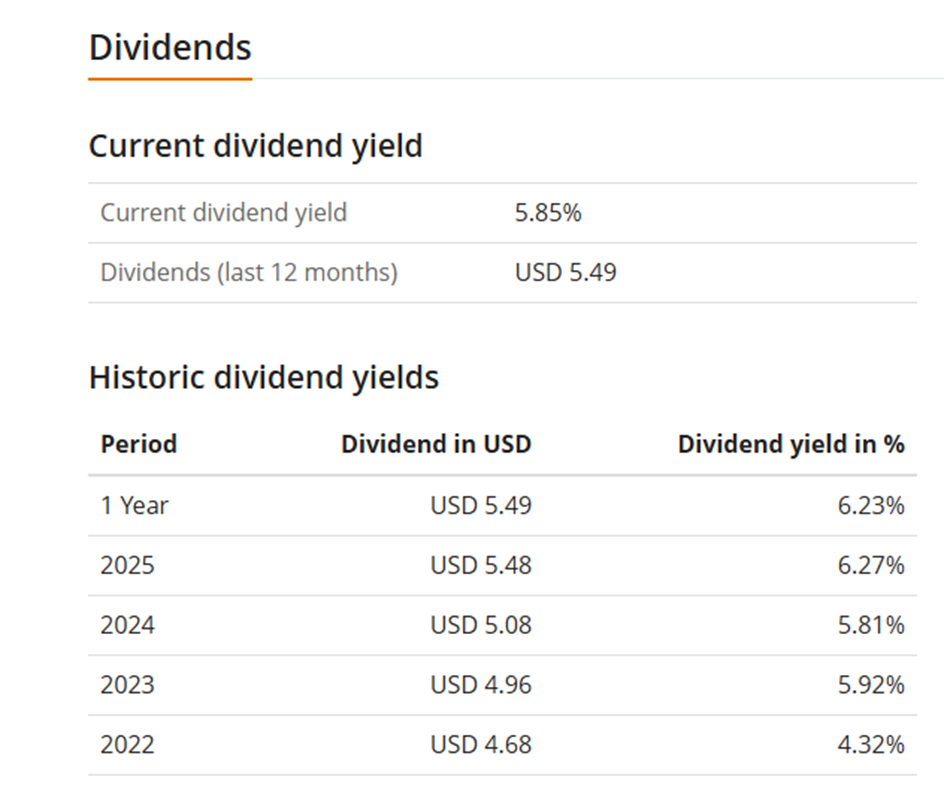Viewport: 944px width, 795px height.
Task: Click the Historic dividend yields heading
Action: coord(264,378)
